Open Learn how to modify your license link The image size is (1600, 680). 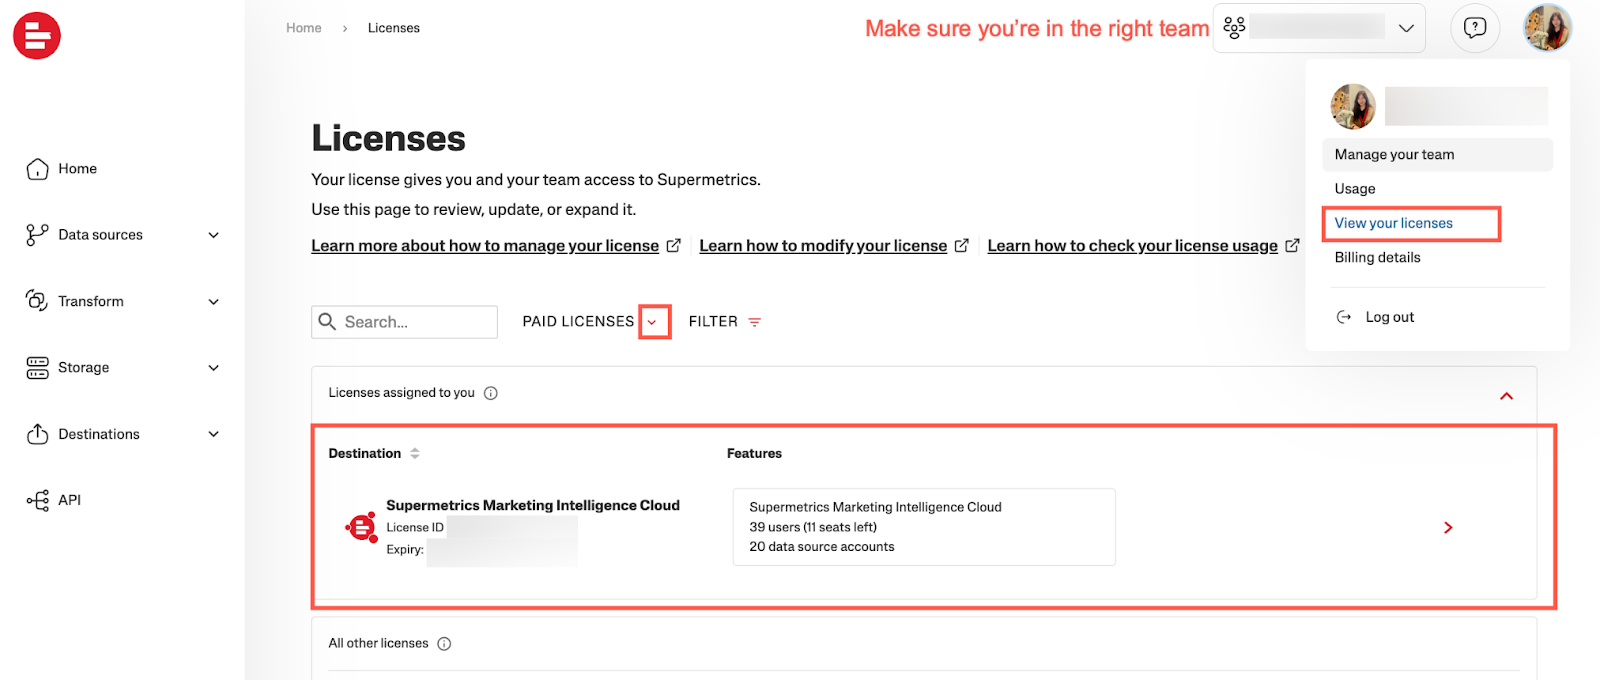pyautogui.click(x=823, y=246)
